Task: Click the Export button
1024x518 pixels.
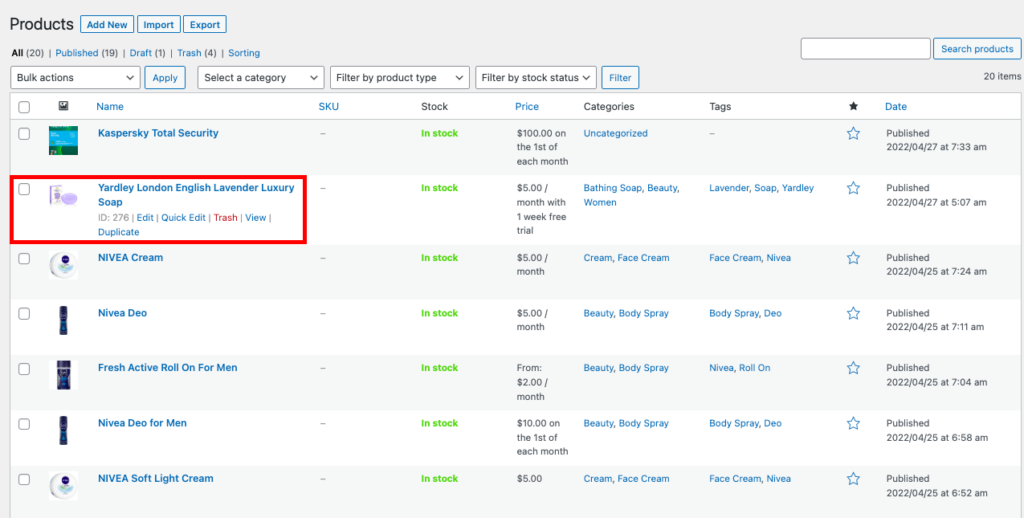Action: click(205, 25)
